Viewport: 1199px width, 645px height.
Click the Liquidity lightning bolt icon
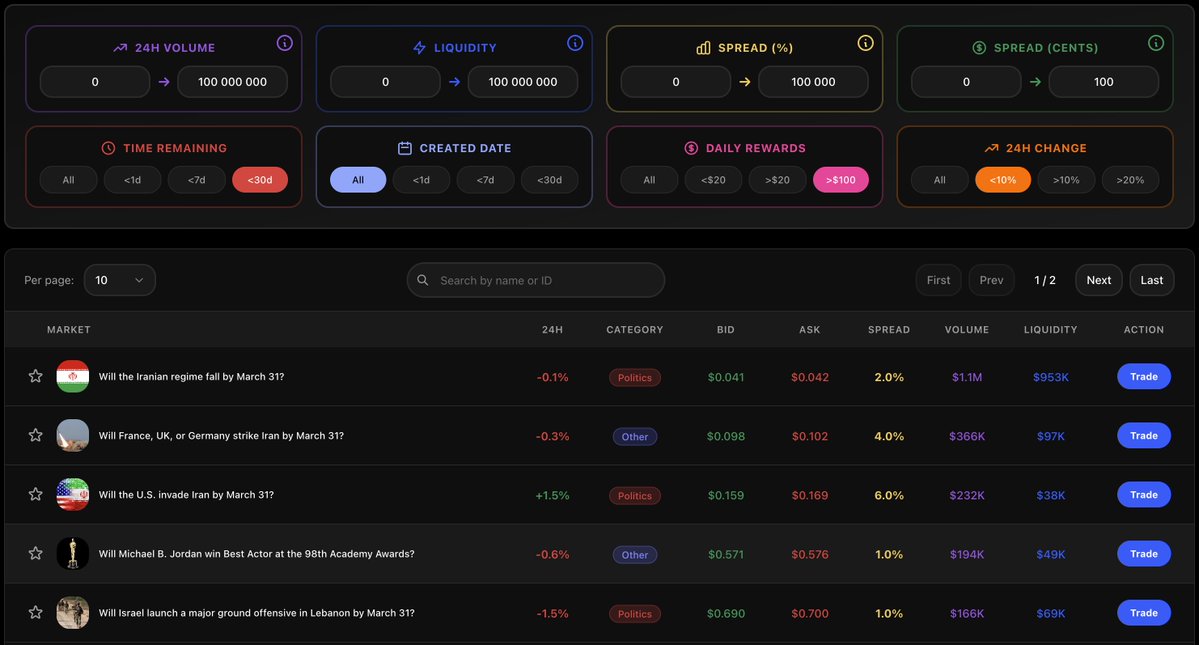point(419,47)
